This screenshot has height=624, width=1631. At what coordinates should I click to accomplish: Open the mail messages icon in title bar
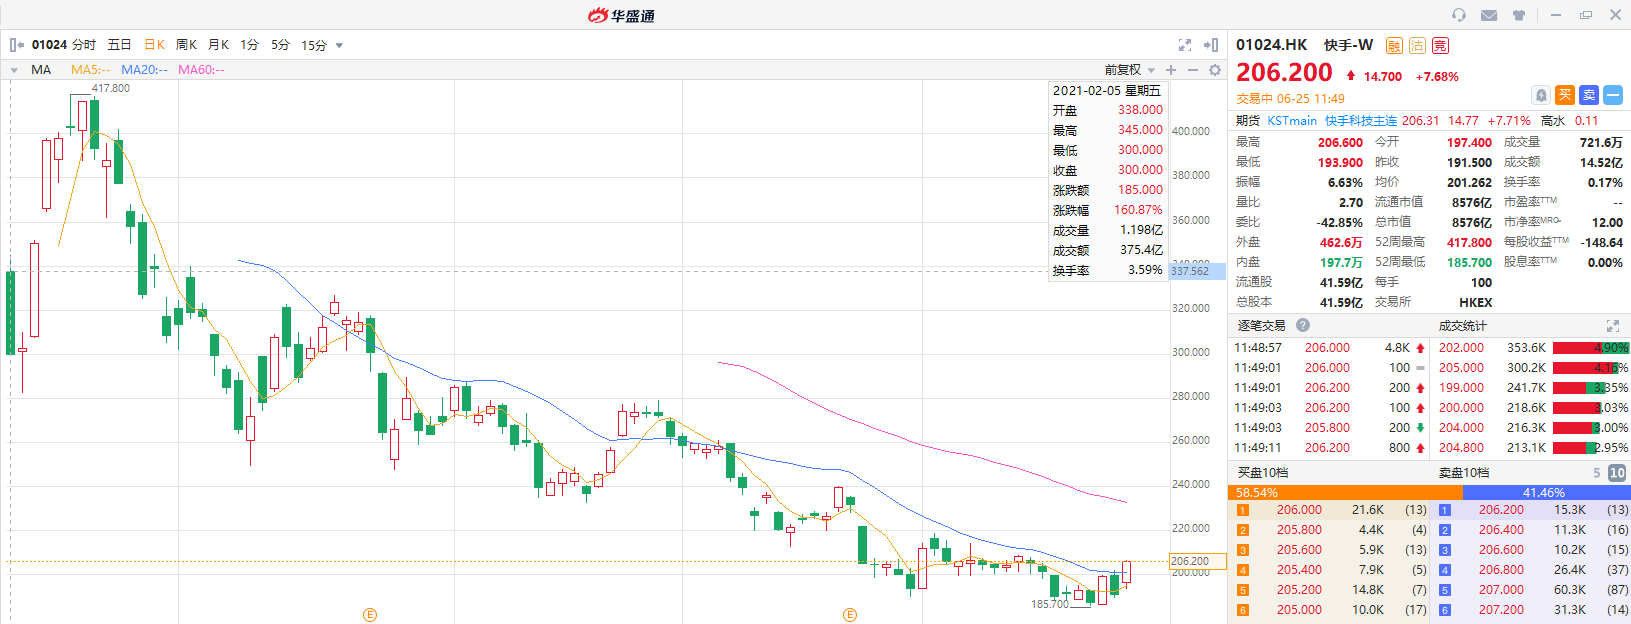pos(1489,15)
